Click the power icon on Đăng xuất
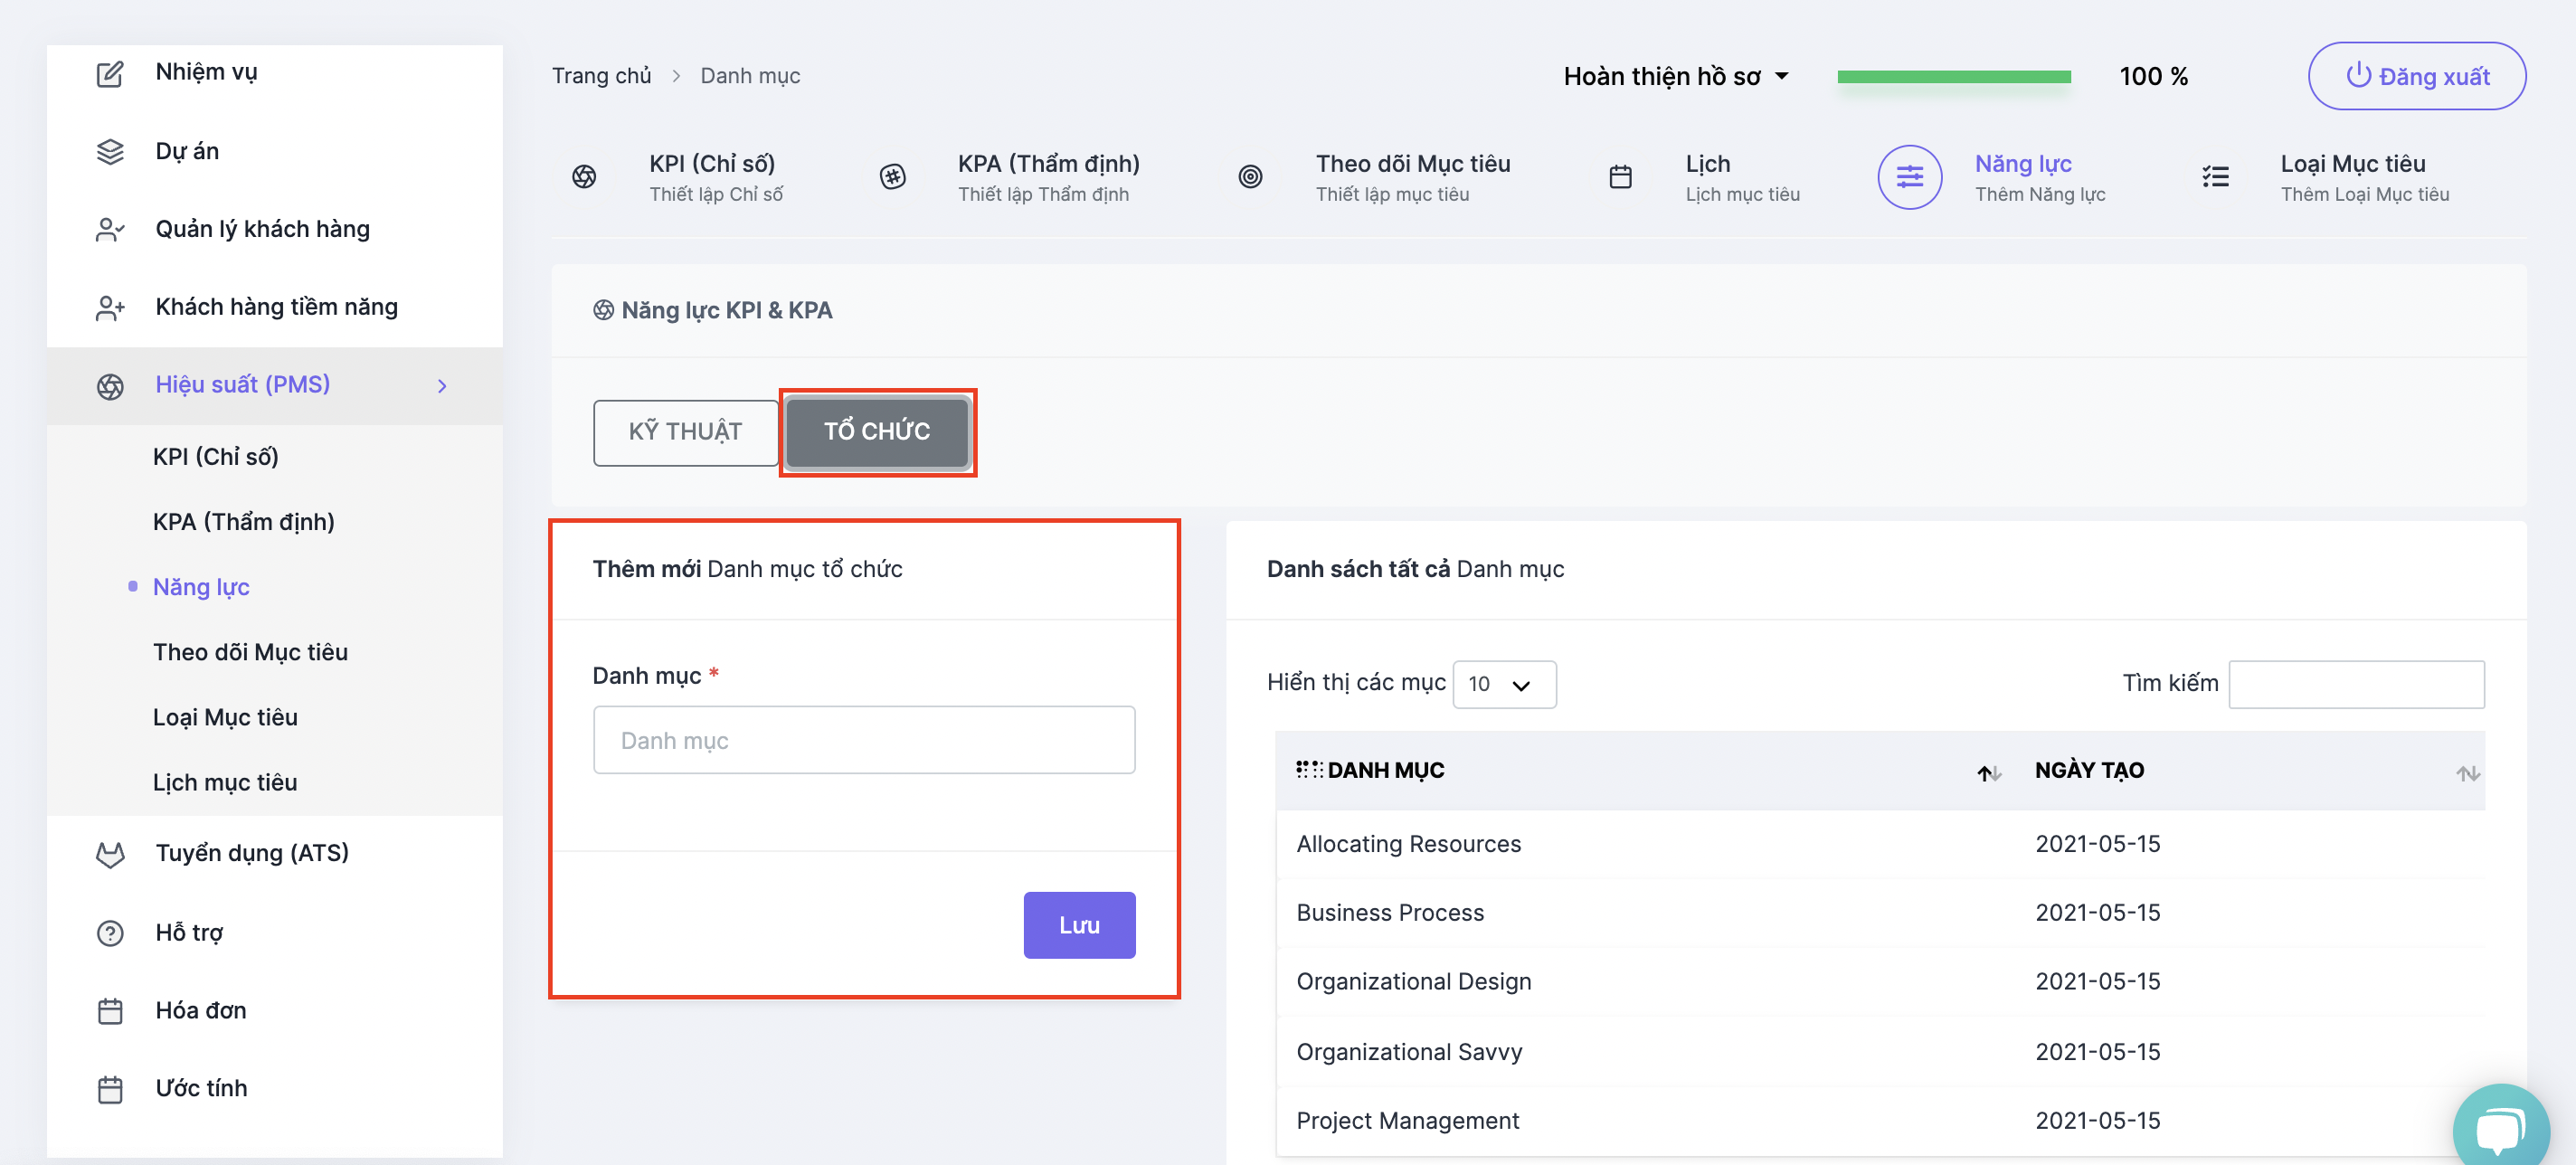 pyautogui.click(x=2358, y=75)
